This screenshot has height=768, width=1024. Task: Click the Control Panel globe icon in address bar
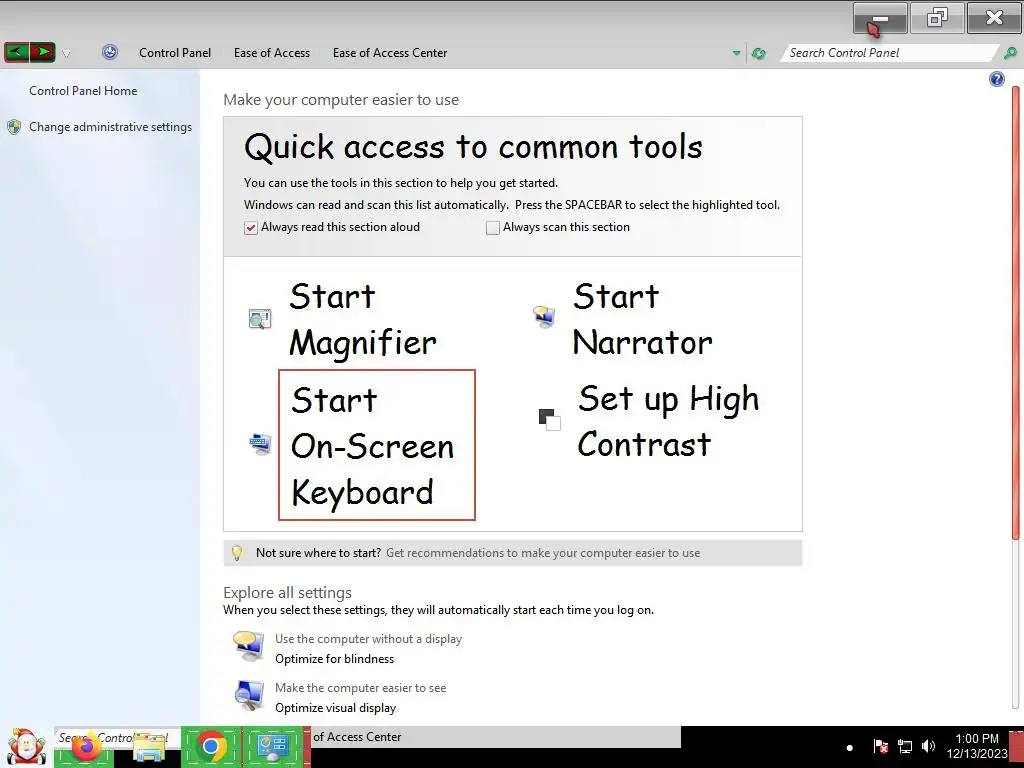[x=110, y=52]
